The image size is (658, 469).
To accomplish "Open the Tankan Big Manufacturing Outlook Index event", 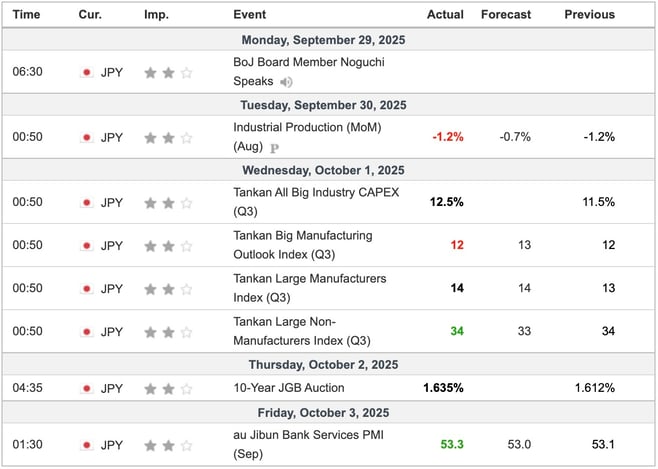I will coord(302,236).
